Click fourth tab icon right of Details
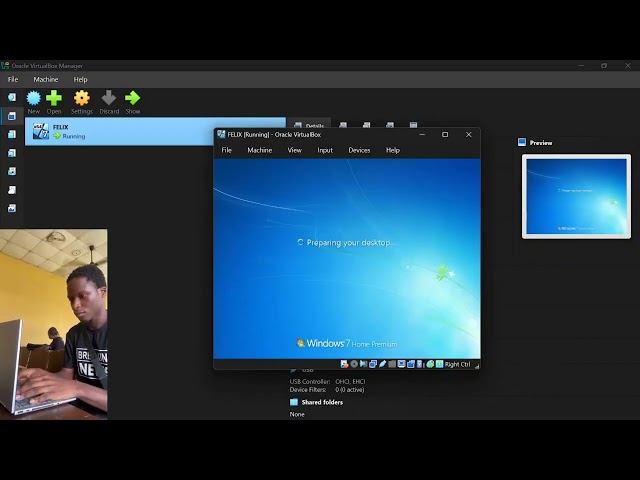Image resolution: width=640 pixels, height=480 pixels. point(413,124)
